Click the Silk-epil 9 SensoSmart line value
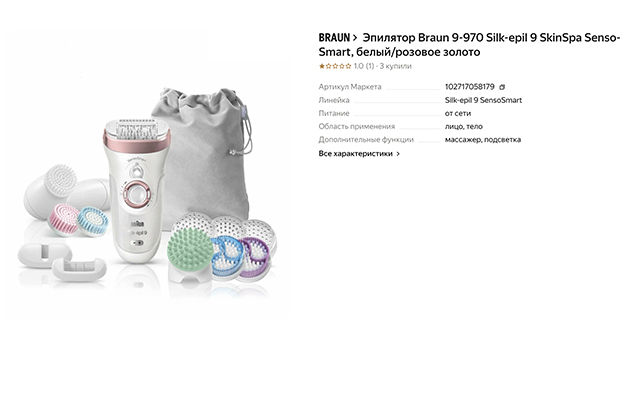Image resolution: width=630 pixels, height=400 pixels. pos(483,100)
